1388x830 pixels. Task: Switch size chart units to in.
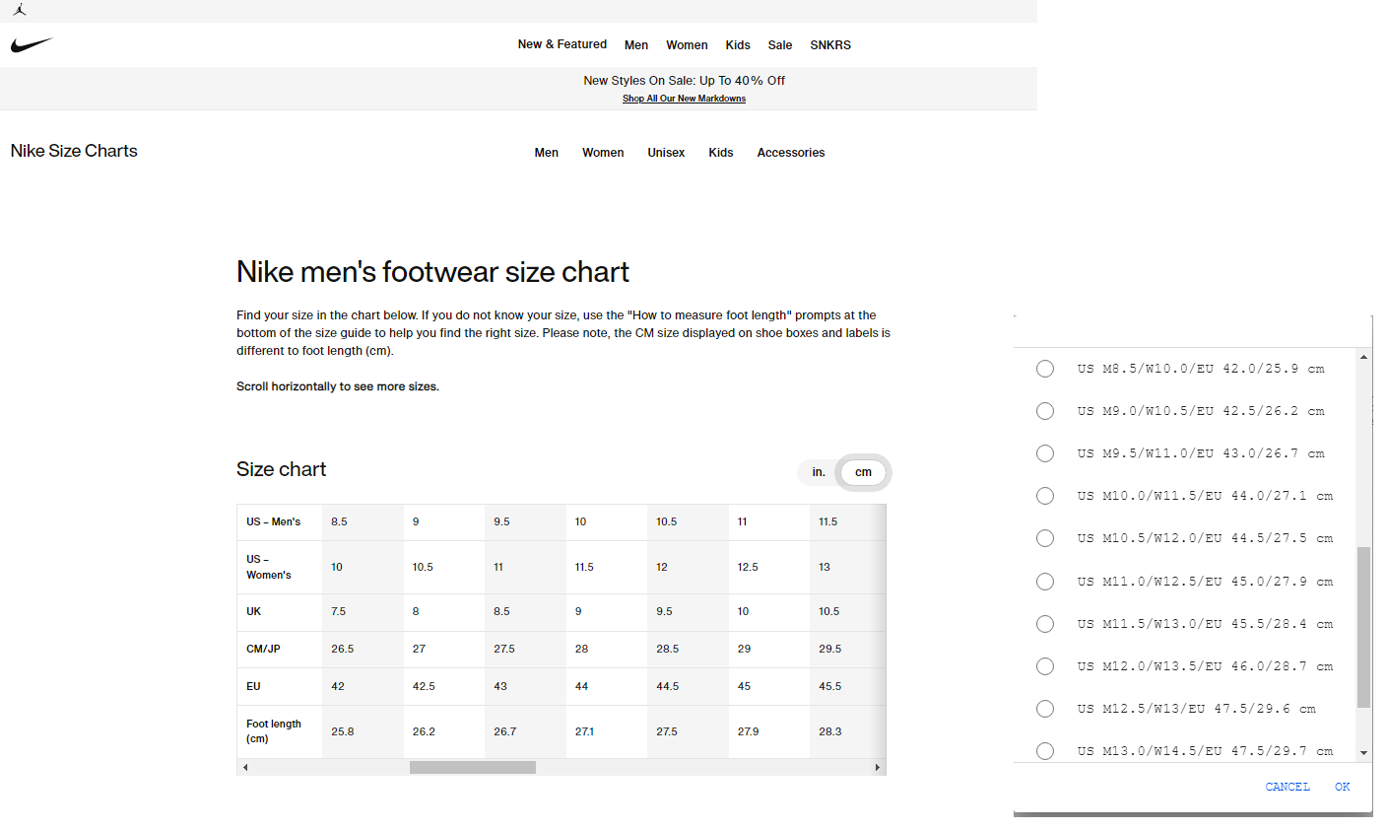pos(818,472)
